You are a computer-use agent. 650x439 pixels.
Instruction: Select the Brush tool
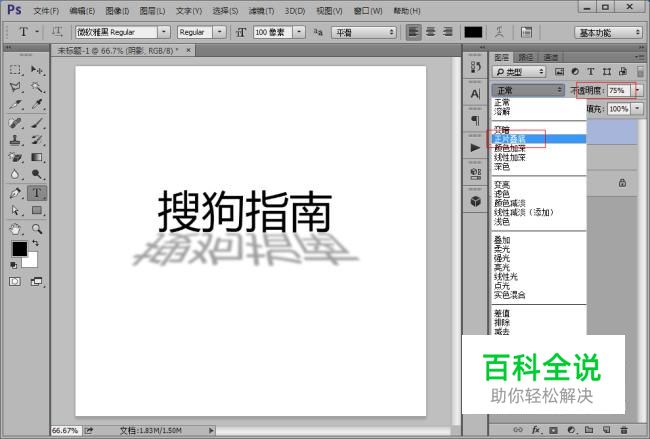pyautogui.click(x=37, y=123)
